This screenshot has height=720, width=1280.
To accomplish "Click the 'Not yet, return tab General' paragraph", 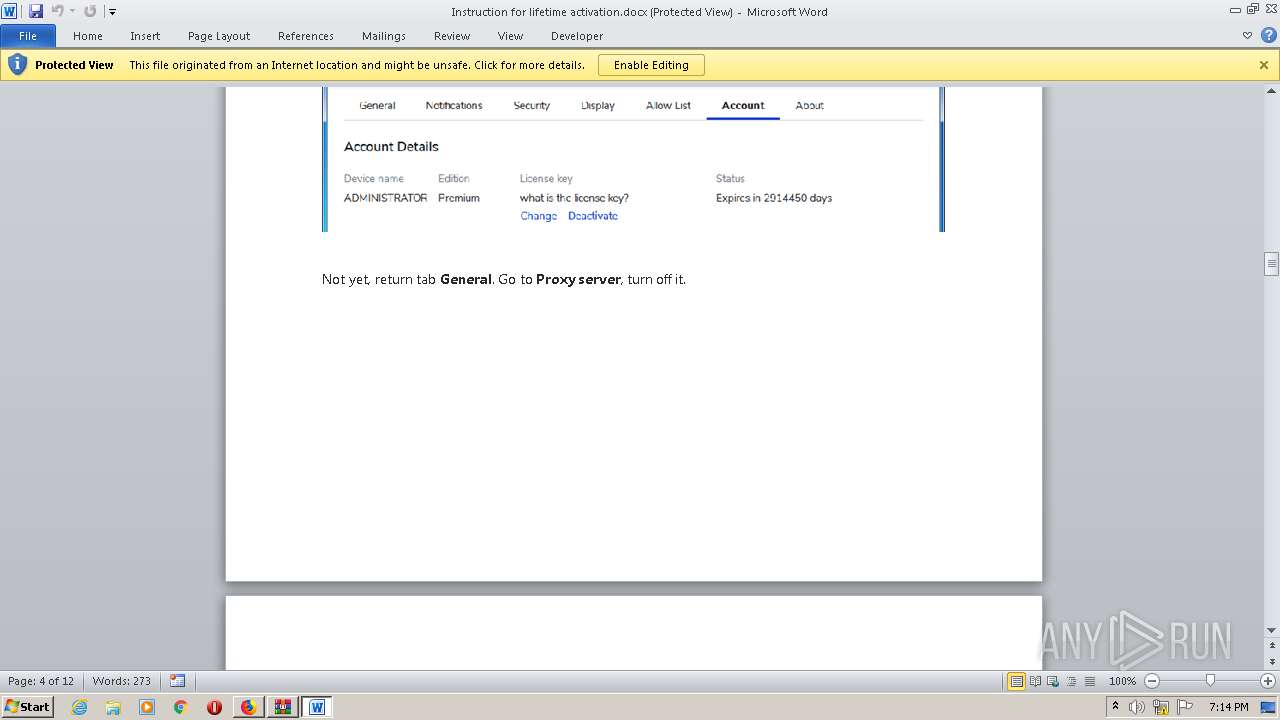I will 504,279.
